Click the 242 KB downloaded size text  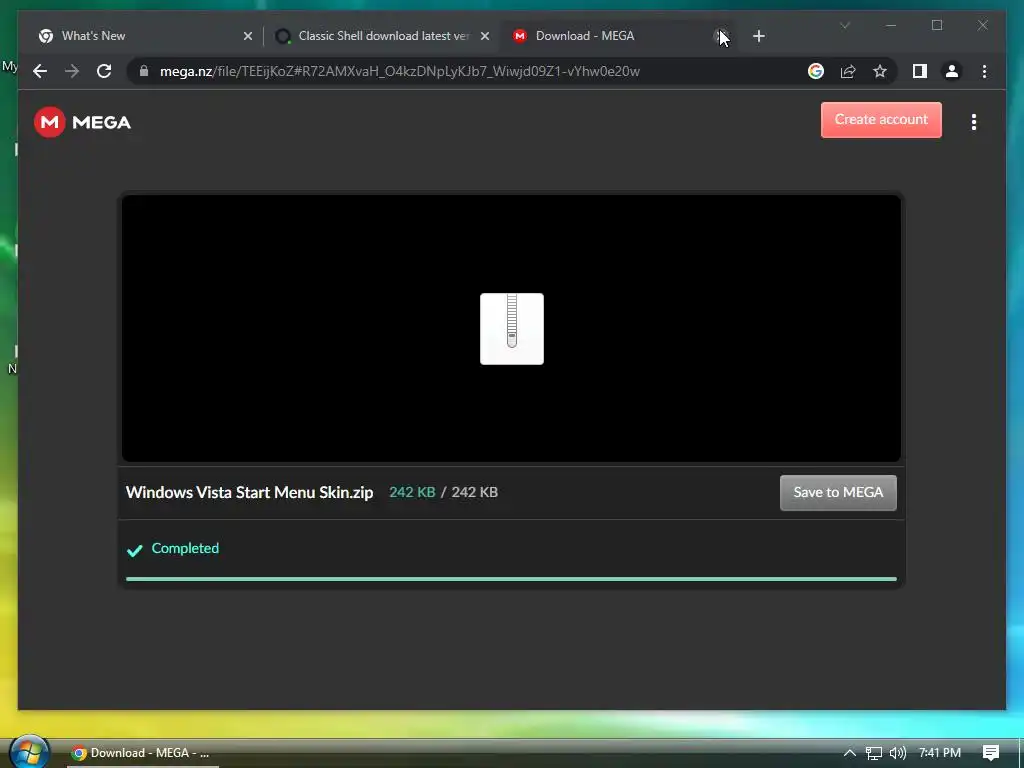tap(412, 492)
